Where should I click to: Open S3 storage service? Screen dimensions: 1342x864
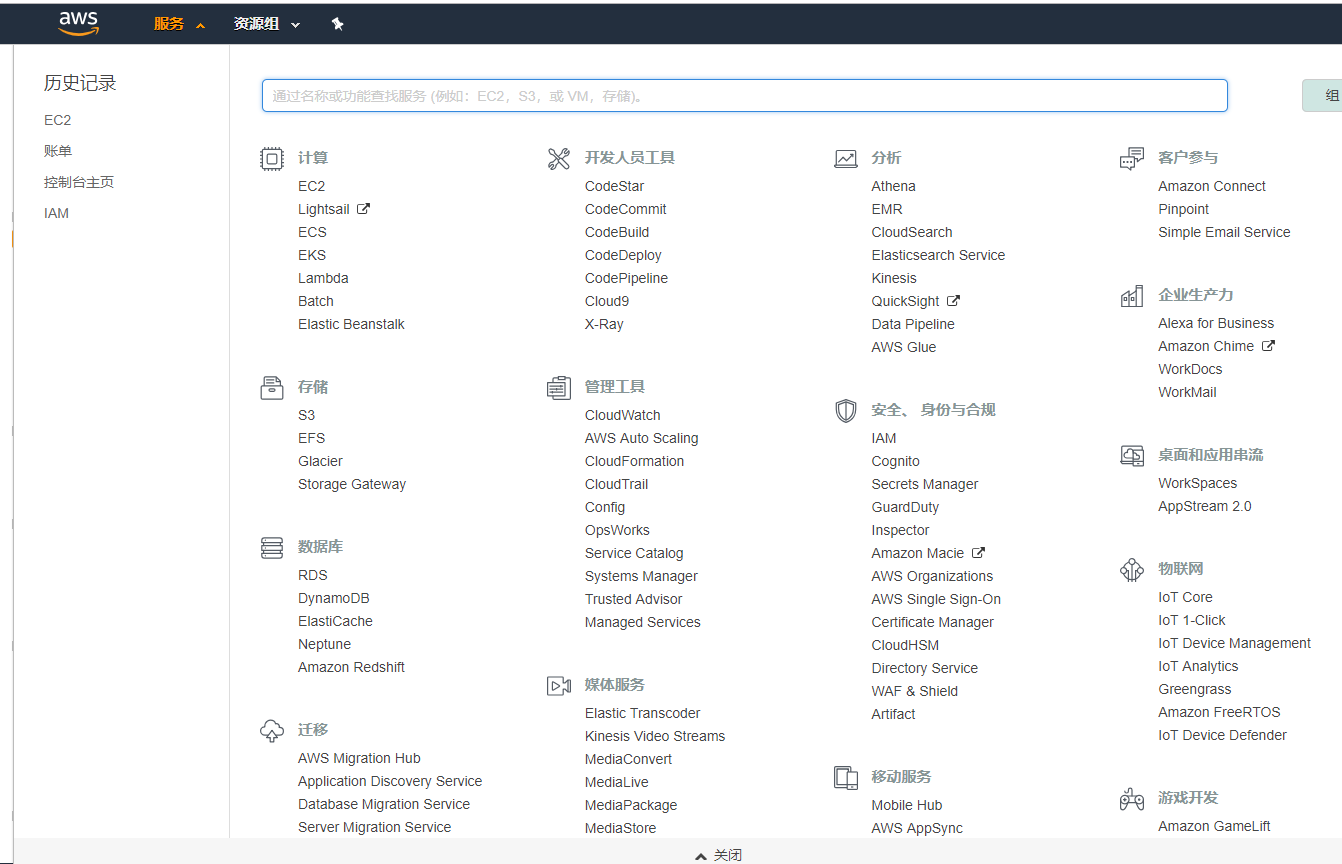coord(306,415)
